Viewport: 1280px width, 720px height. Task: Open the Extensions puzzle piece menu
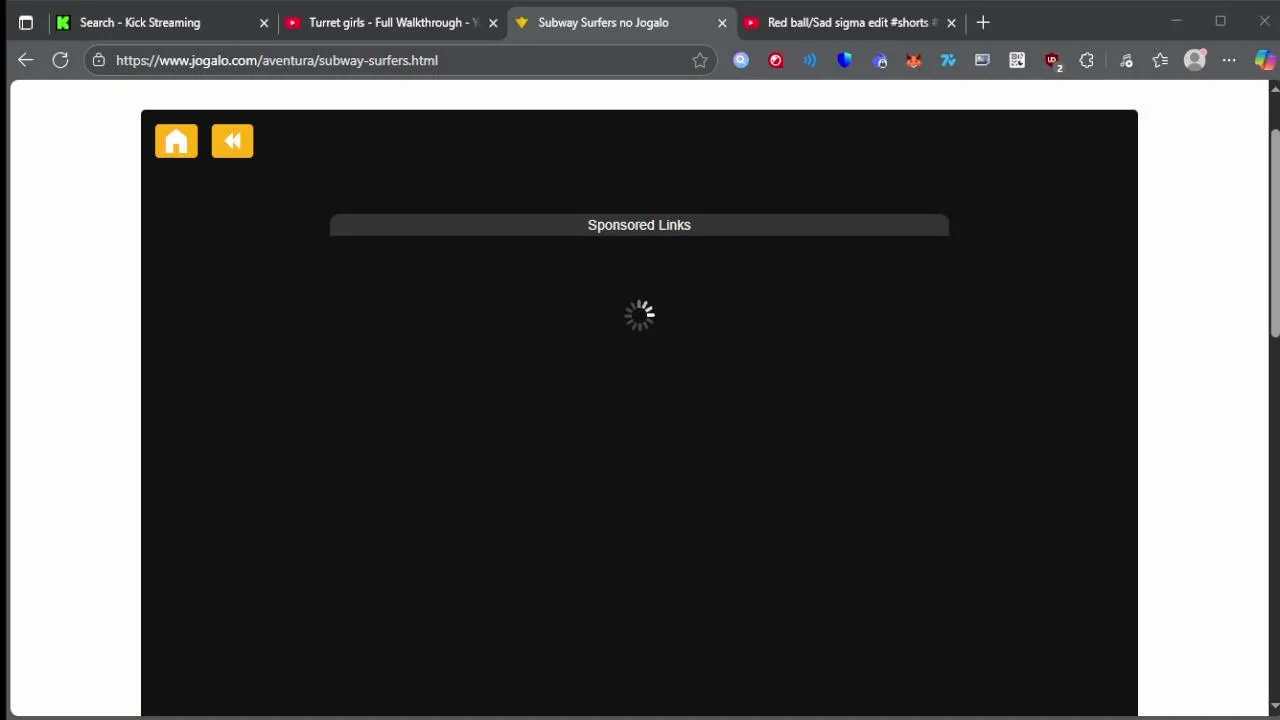1086,60
